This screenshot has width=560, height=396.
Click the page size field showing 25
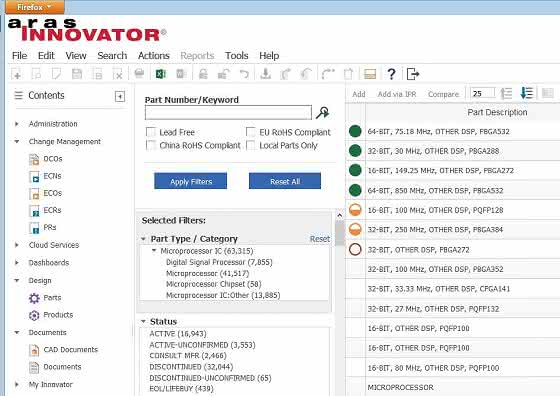482,94
